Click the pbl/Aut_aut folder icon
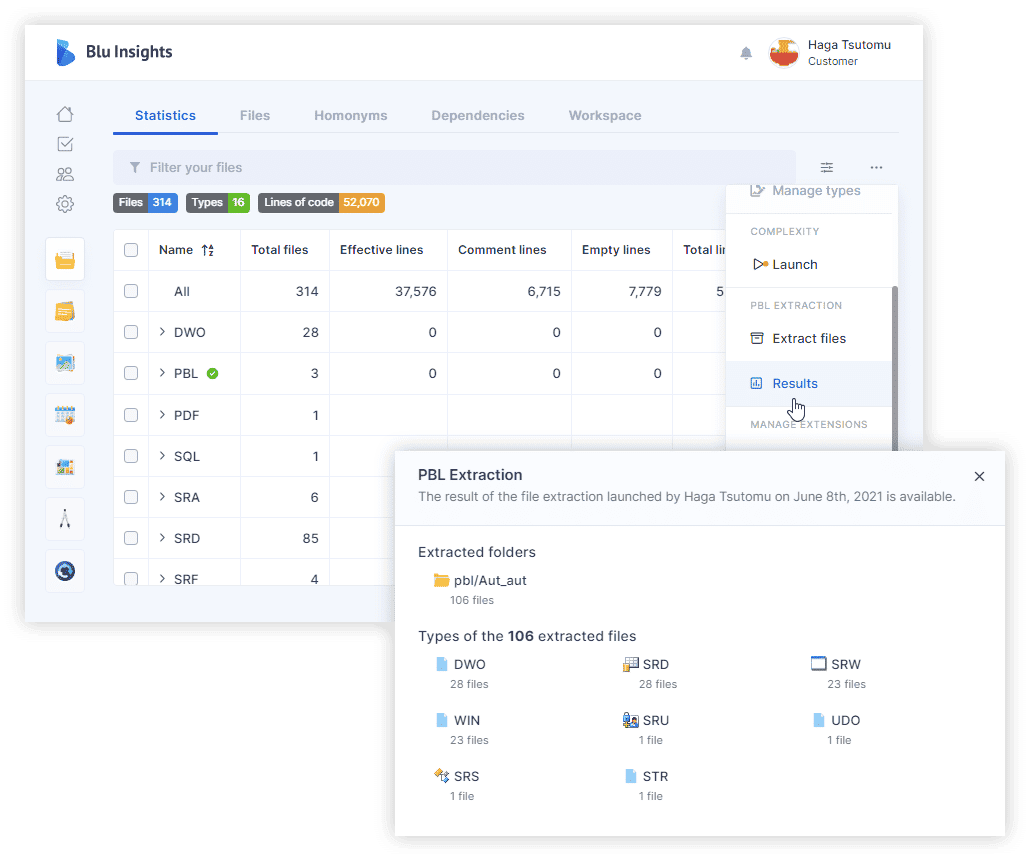The image size is (1030, 861). click(x=441, y=580)
